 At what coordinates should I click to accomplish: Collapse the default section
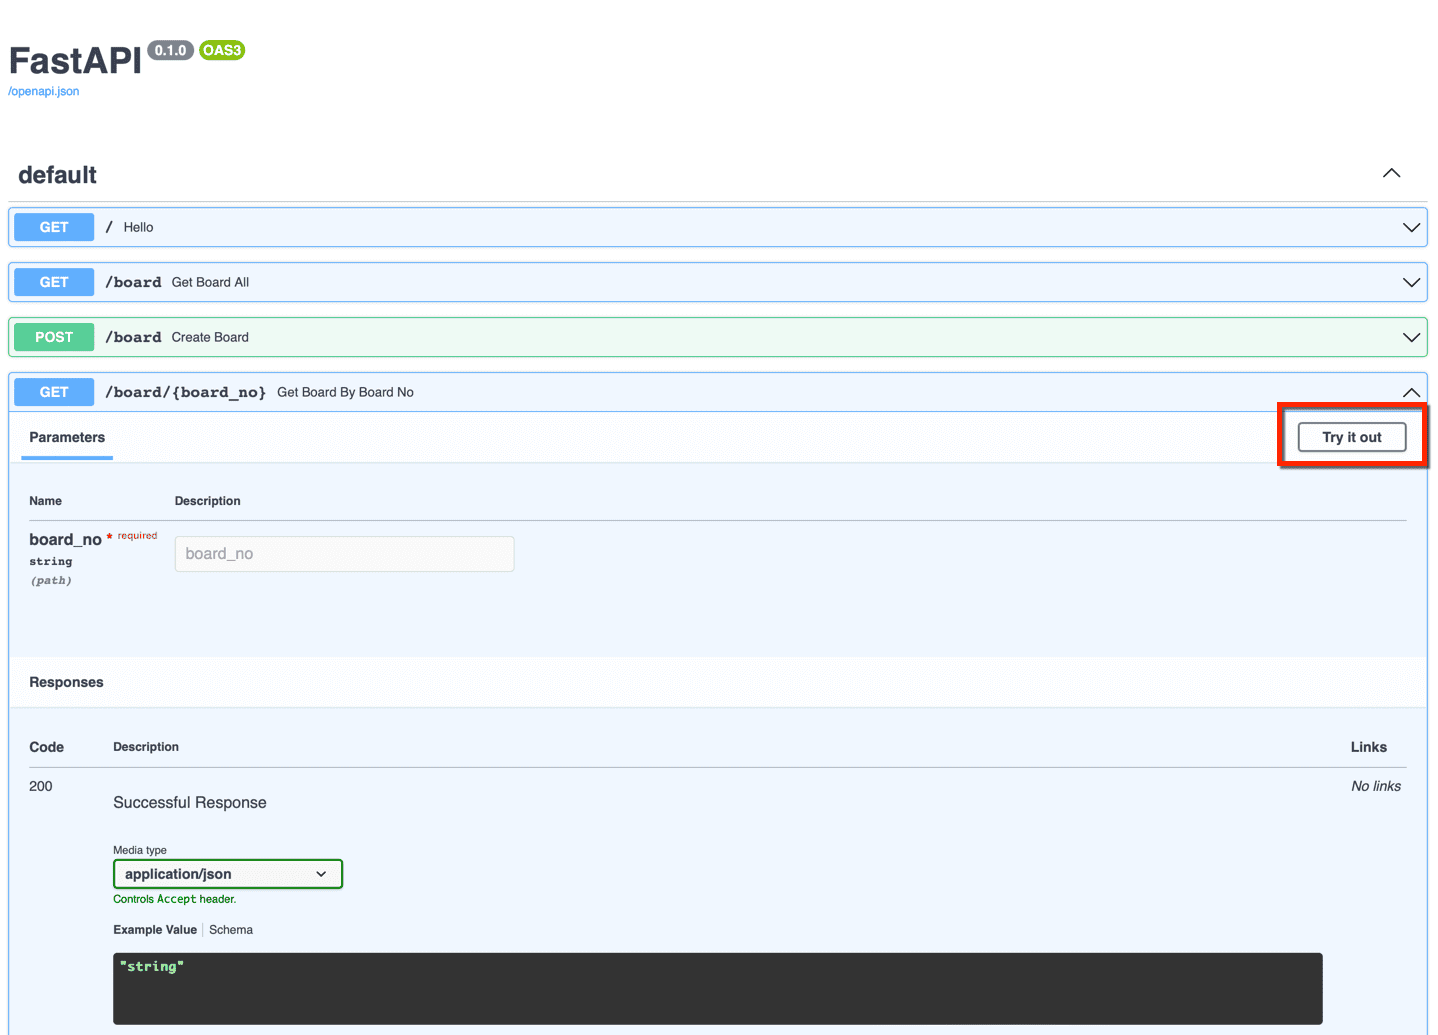pos(1391,173)
